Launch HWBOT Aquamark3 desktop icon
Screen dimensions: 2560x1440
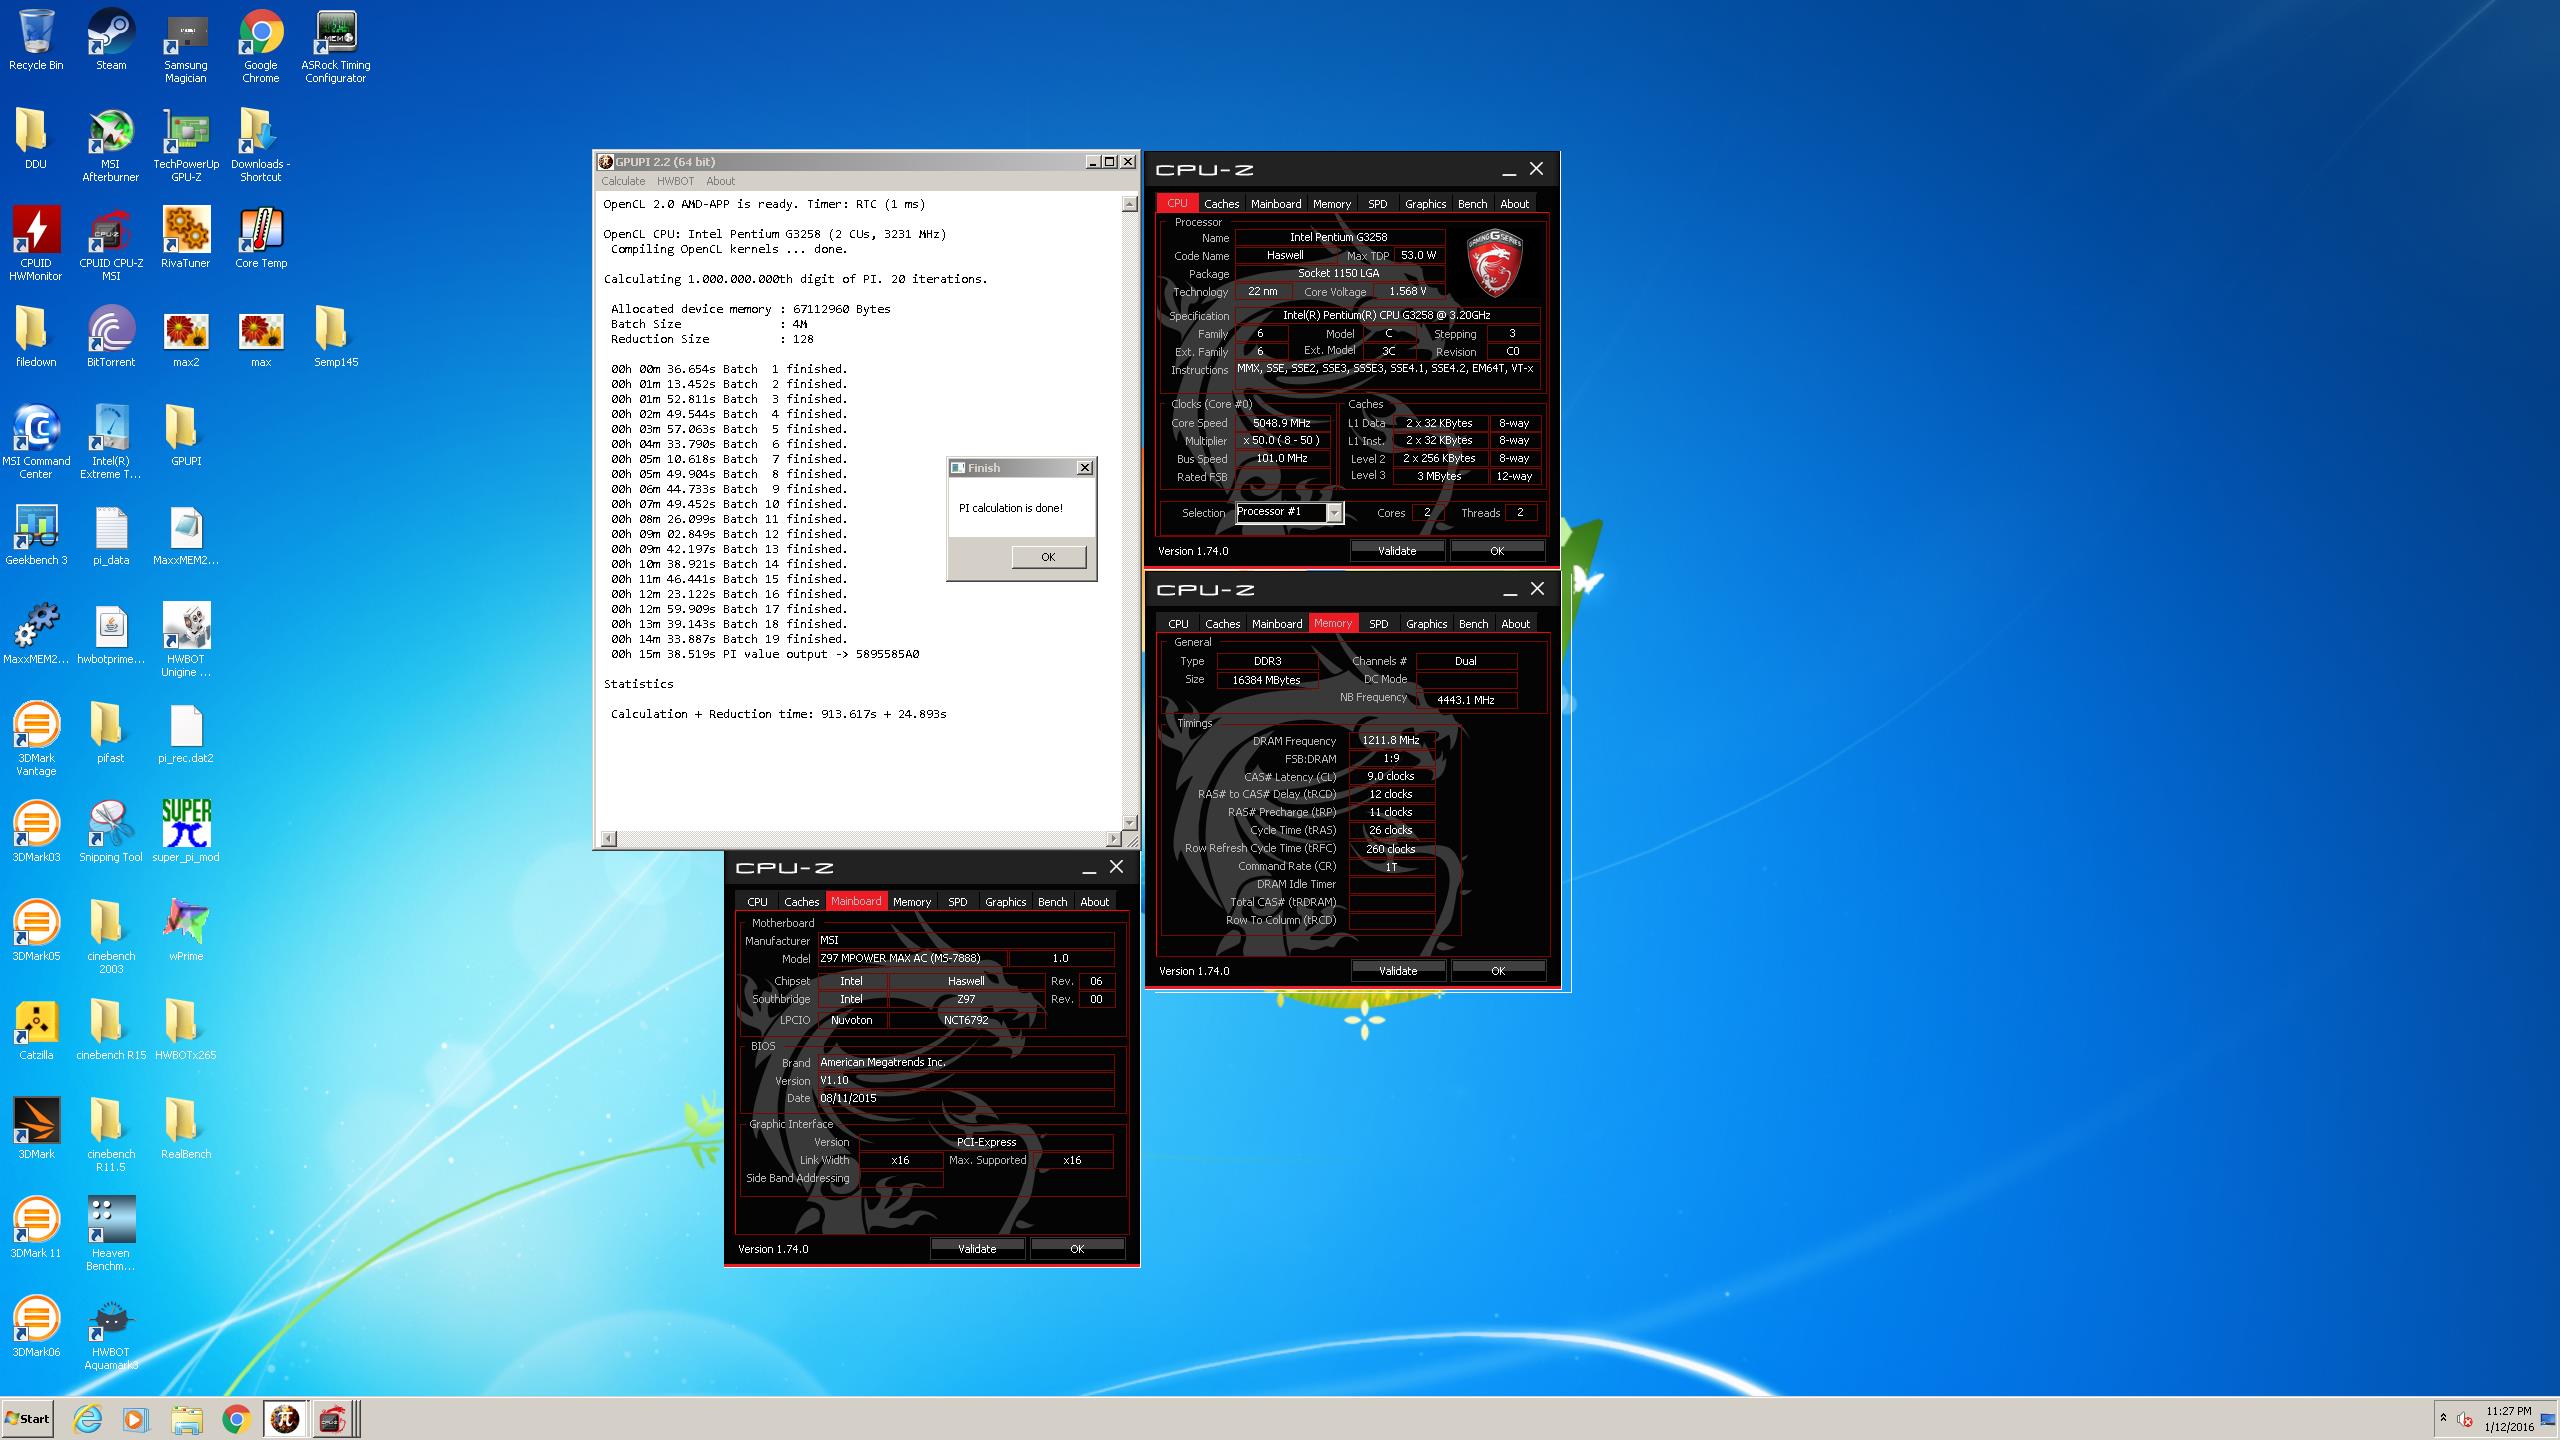click(111, 1333)
